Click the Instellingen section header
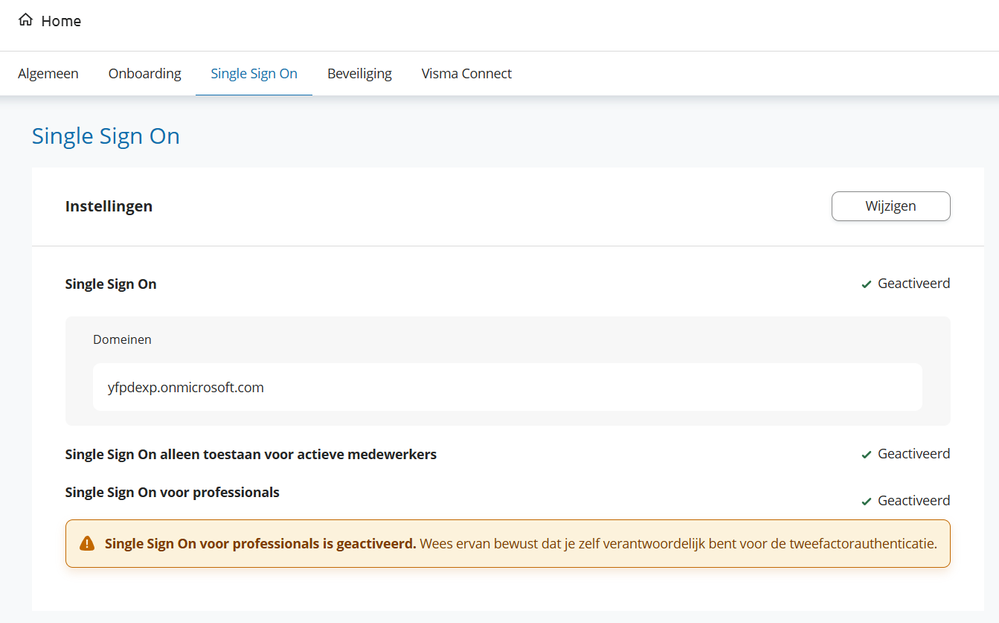This screenshot has width=999, height=623. tap(109, 206)
